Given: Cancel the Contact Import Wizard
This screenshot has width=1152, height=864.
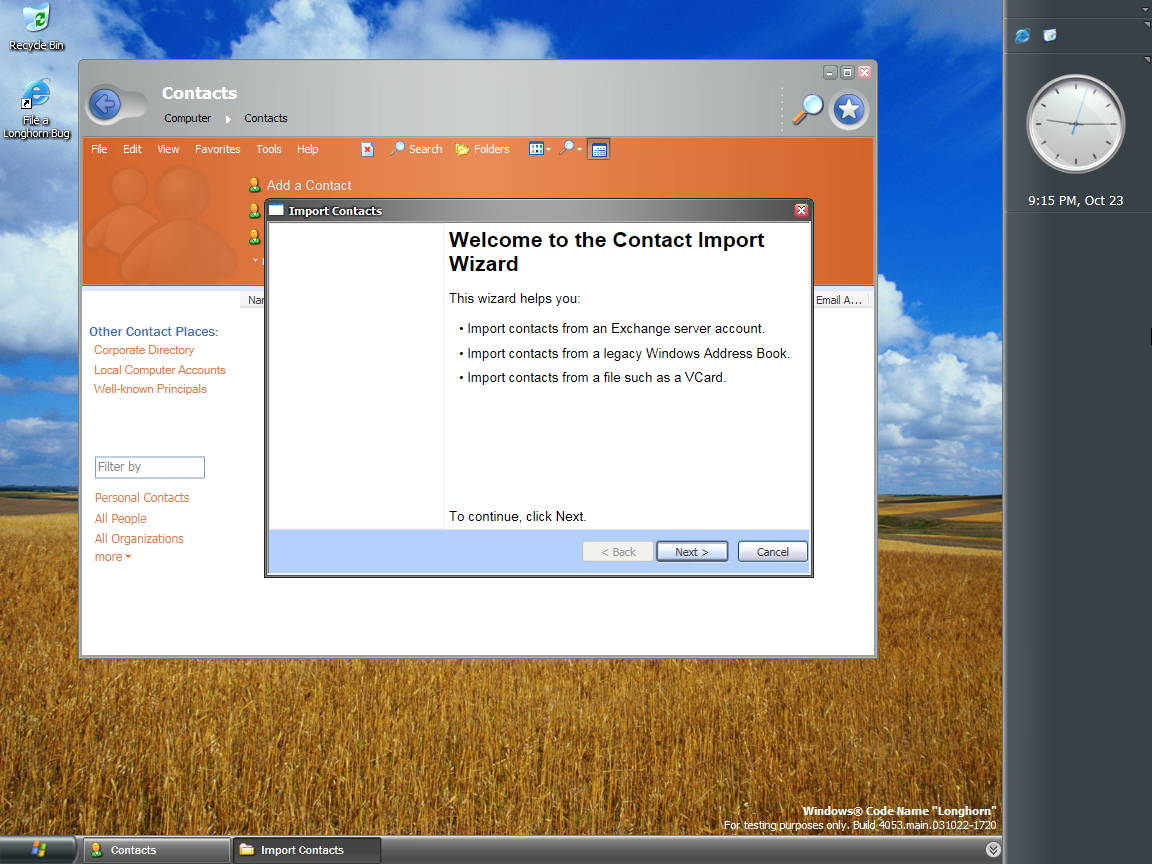Looking at the screenshot, I should pyautogui.click(x=772, y=552).
